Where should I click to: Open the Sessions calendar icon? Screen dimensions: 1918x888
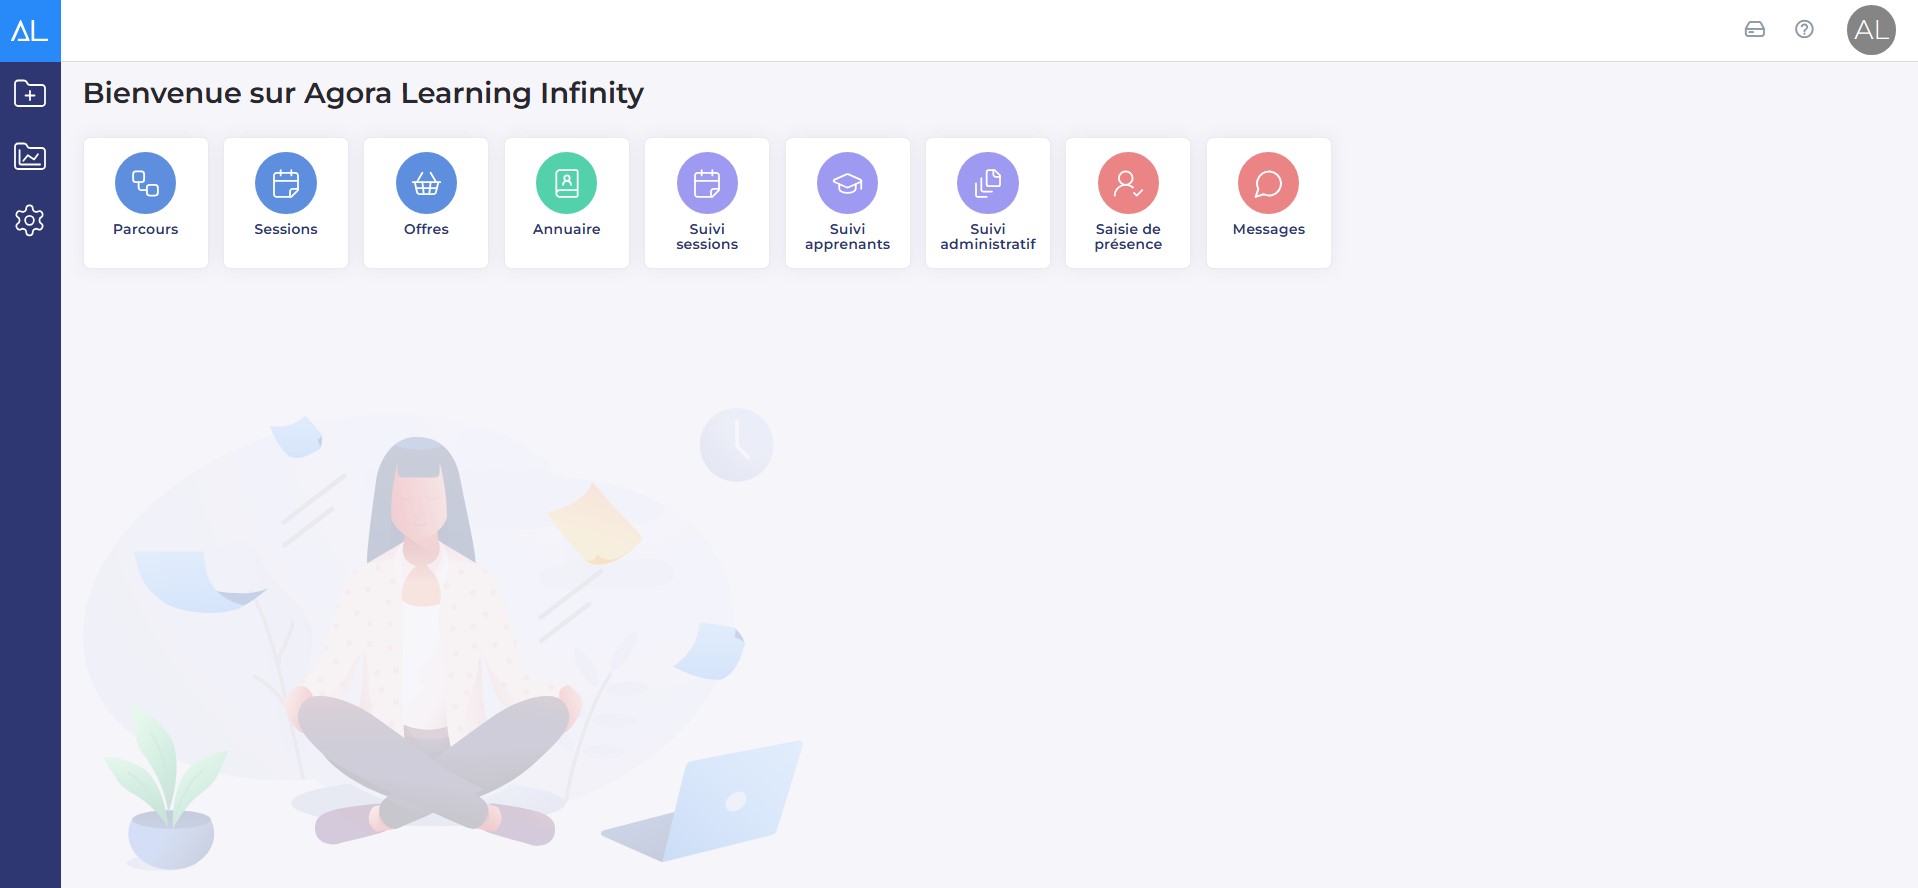tap(286, 183)
